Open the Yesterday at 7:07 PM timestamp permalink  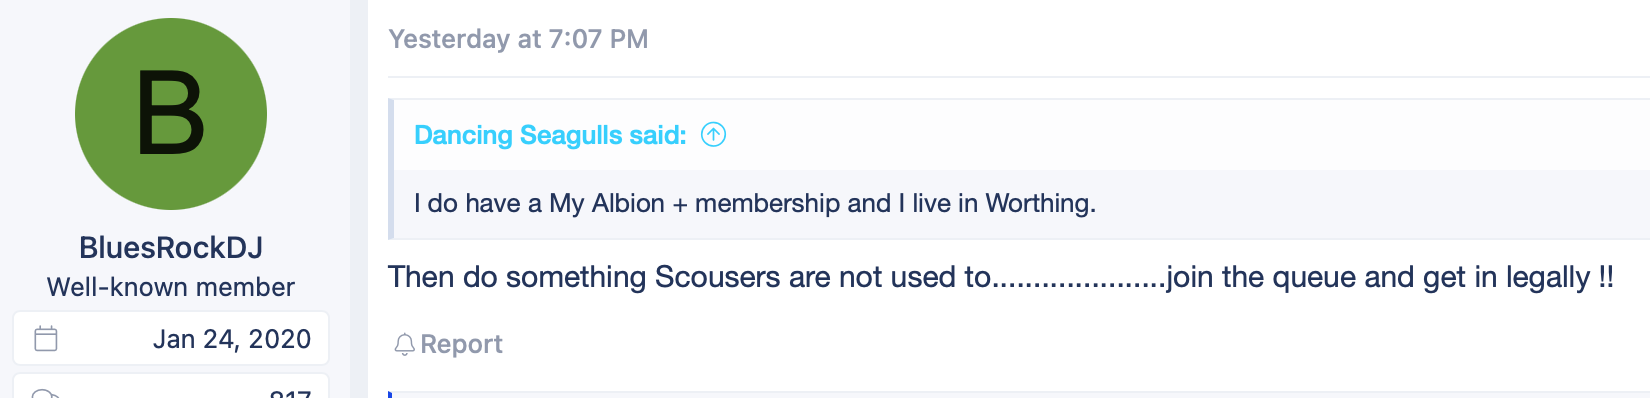pos(518,39)
